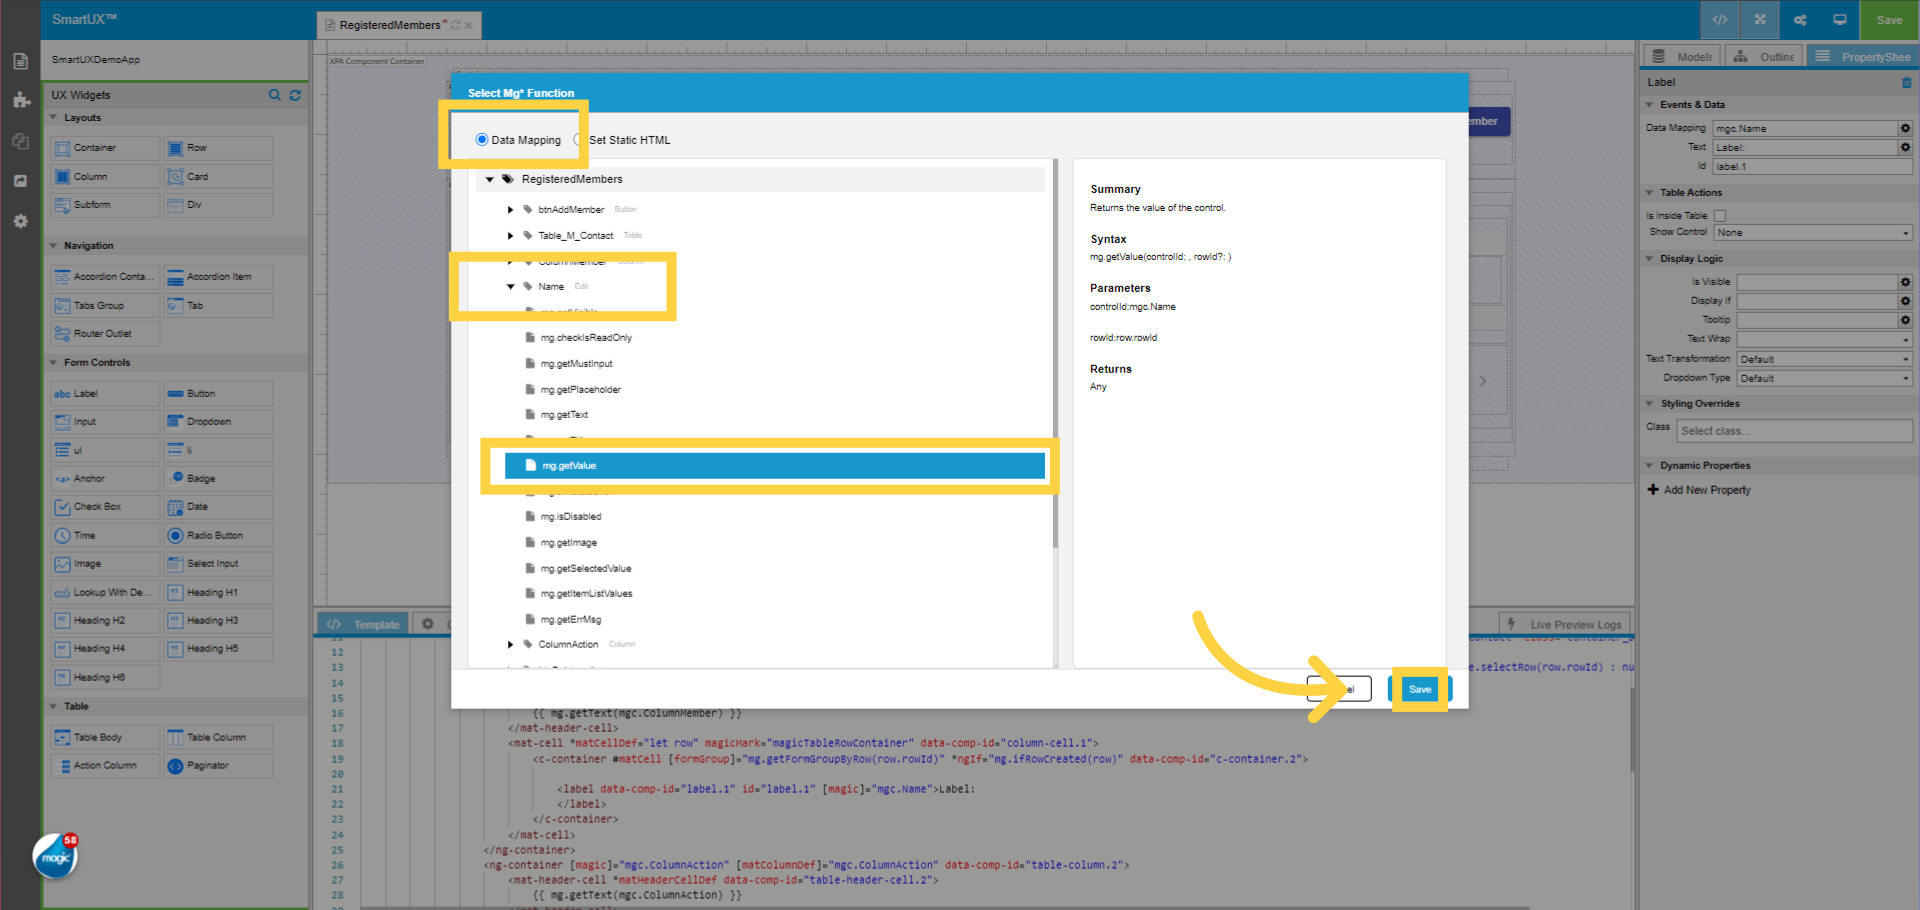Image resolution: width=1920 pixels, height=910 pixels.
Task: Pick the Container layout widget
Action: 105,148
